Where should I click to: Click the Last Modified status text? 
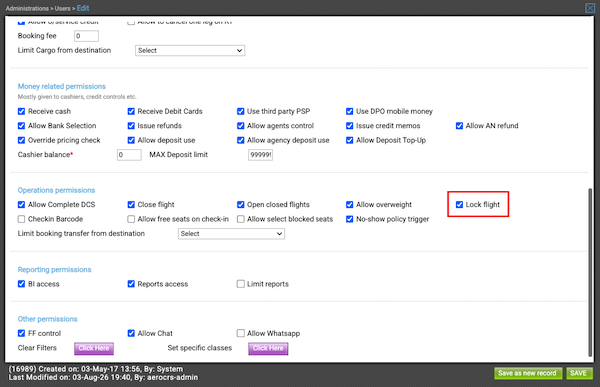pyautogui.click(x=103, y=378)
